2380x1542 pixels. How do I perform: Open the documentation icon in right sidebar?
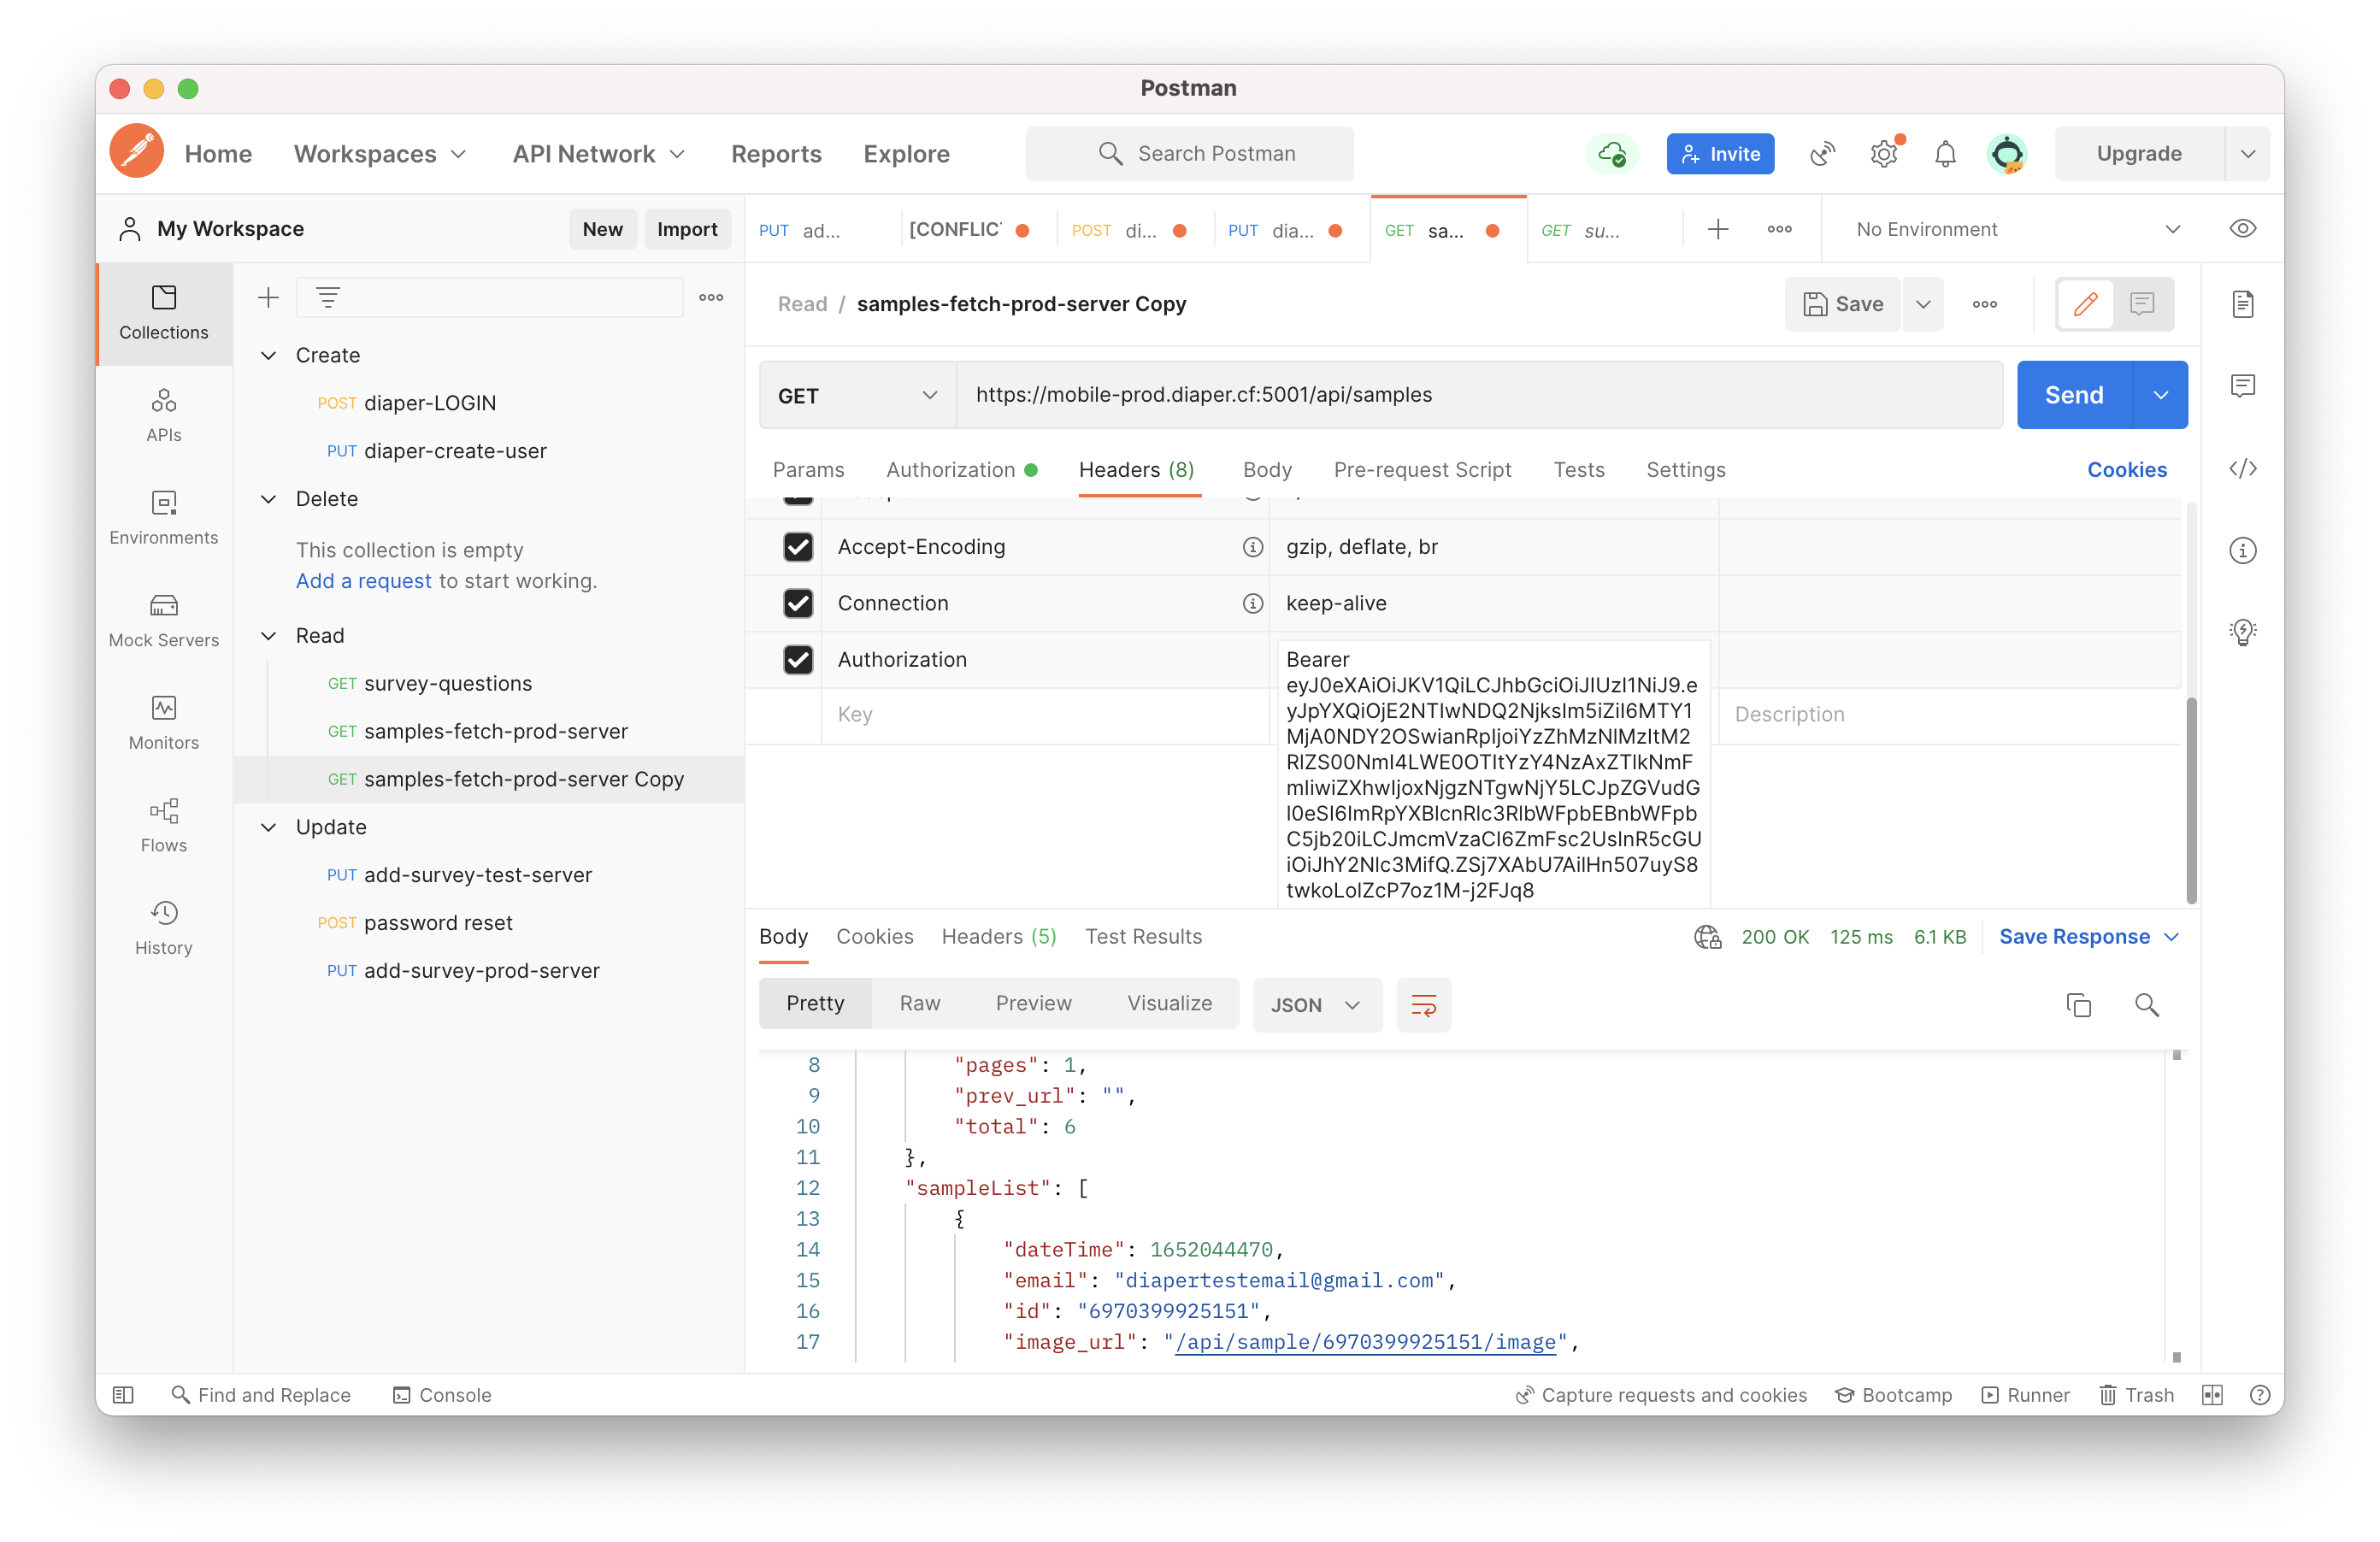tap(2243, 304)
